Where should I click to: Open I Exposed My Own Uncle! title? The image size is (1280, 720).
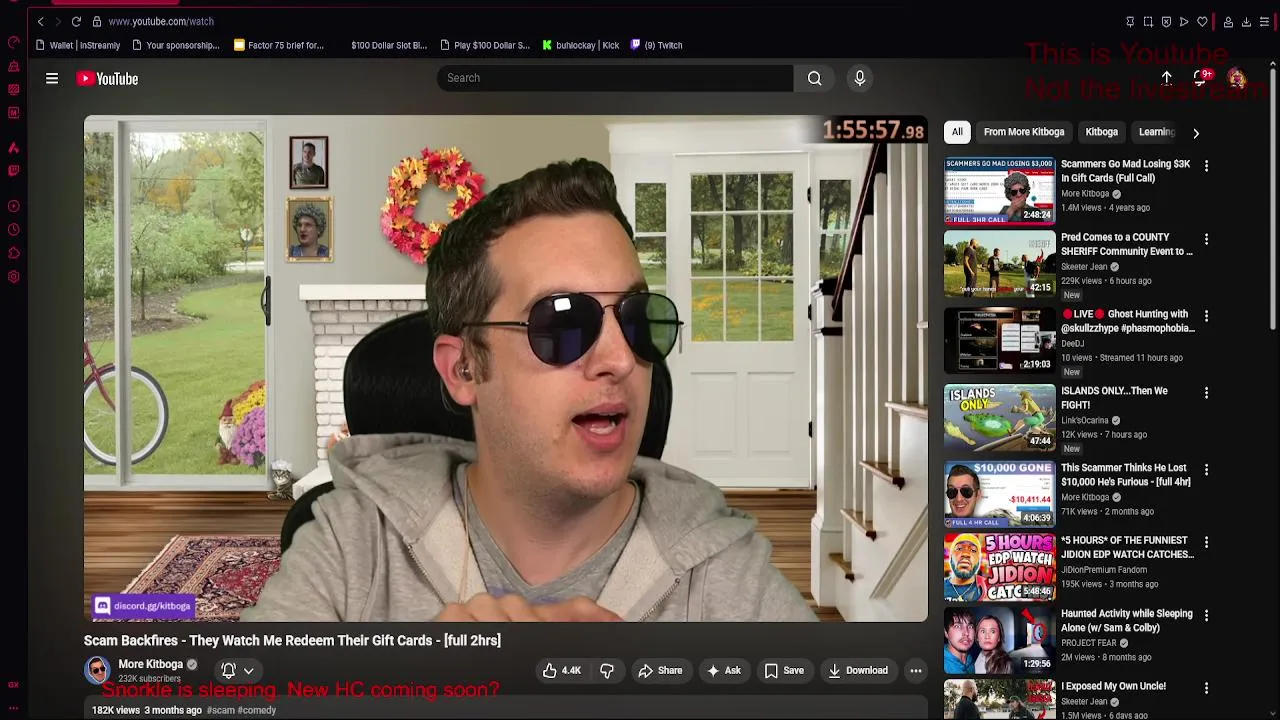pyautogui.click(x=1113, y=686)
